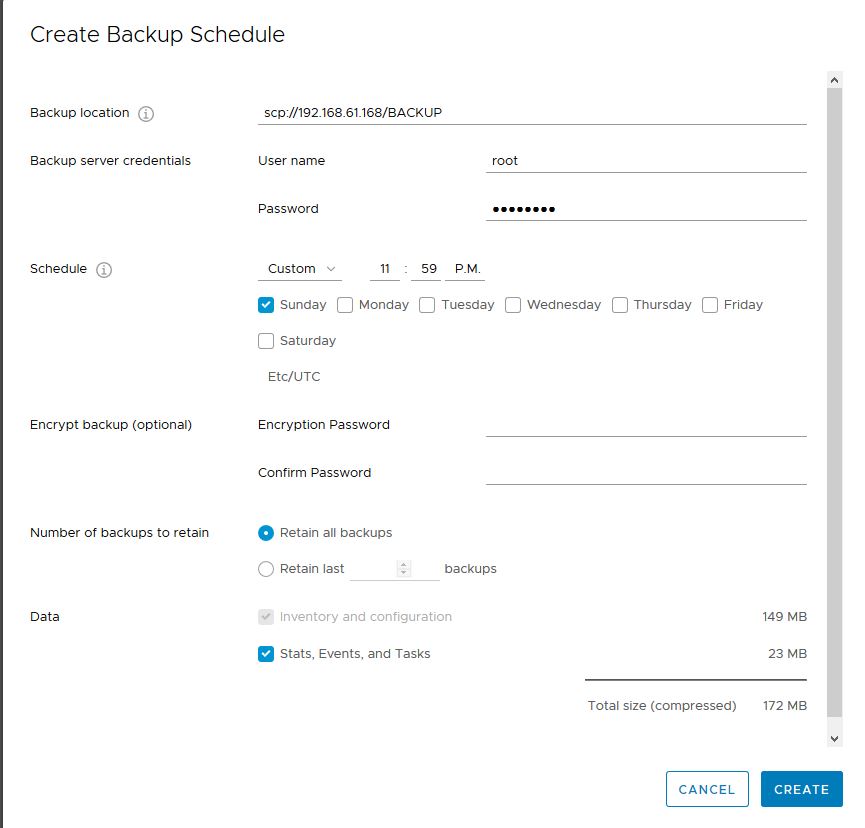Uncheck Stats, Events, and Tasks
Image resolution: width=865 pixels, height=828 pixels.
[x=266, y=654]
